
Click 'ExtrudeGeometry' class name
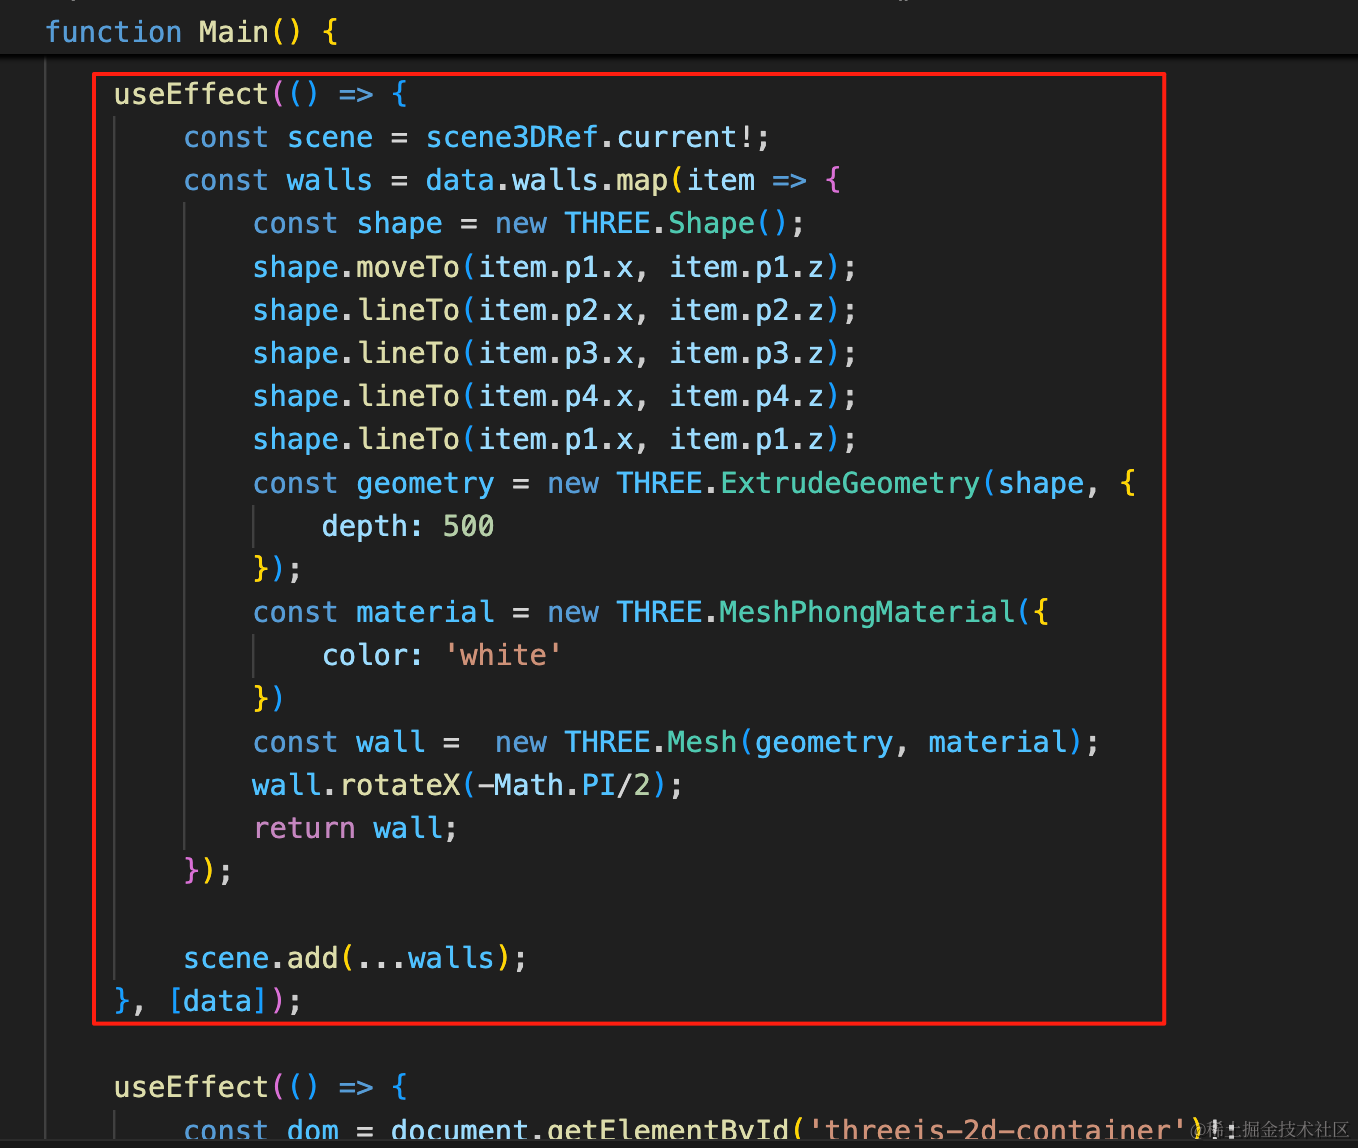coord(850,483)
